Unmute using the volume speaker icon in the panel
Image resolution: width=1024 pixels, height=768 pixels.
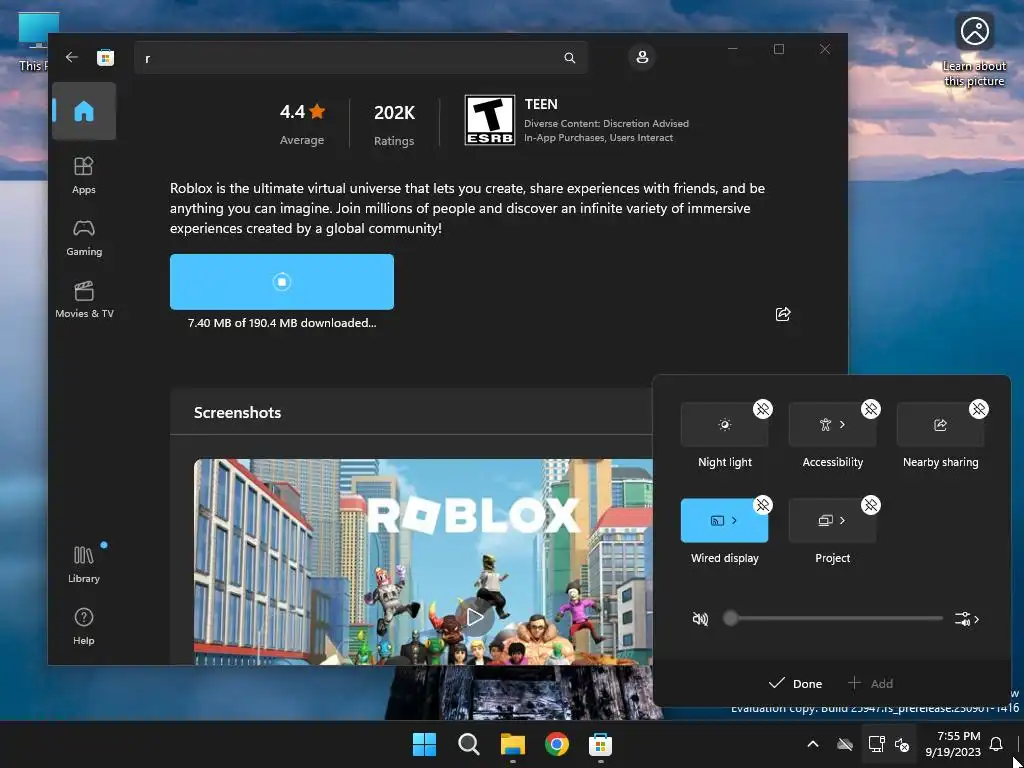[x=700, y=618]
